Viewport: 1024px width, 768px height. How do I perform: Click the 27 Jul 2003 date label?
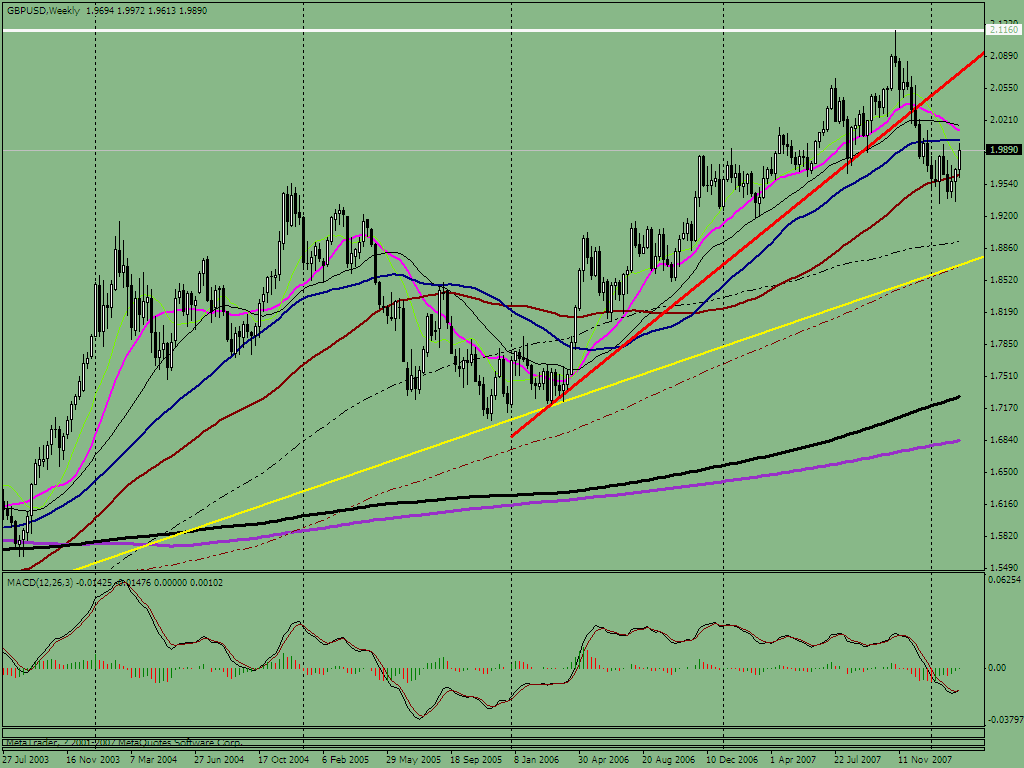(x=25, y=760)
